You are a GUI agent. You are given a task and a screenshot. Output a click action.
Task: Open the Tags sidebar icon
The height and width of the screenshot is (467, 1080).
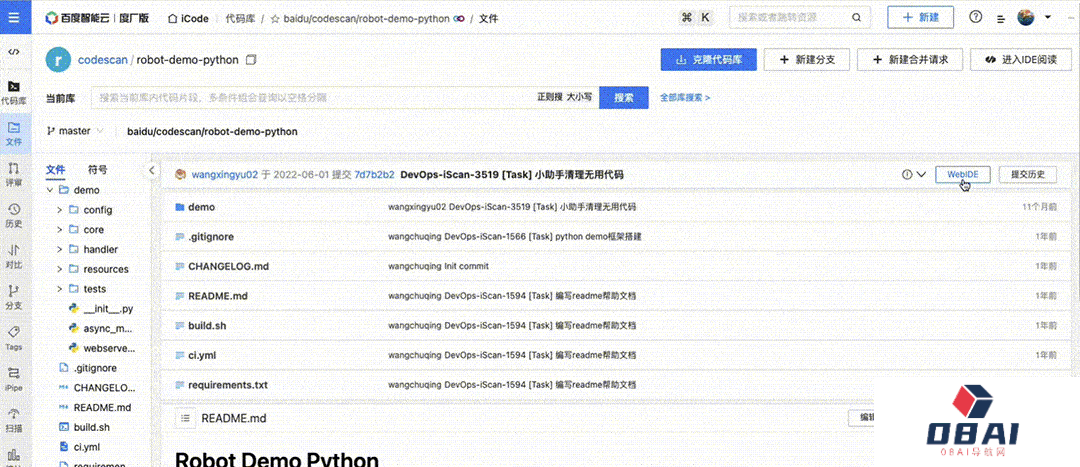[14, 337]
